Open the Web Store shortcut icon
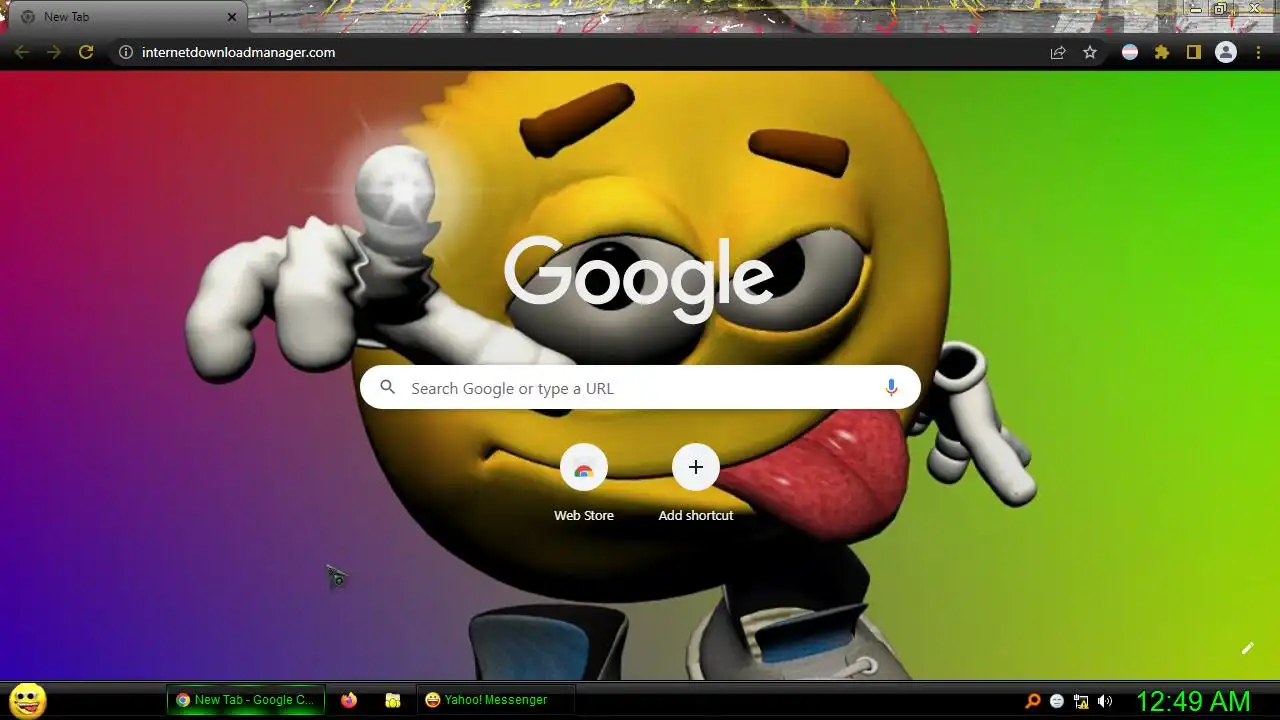The width and height of the screenshot is (1280, 720). point(584,467)
